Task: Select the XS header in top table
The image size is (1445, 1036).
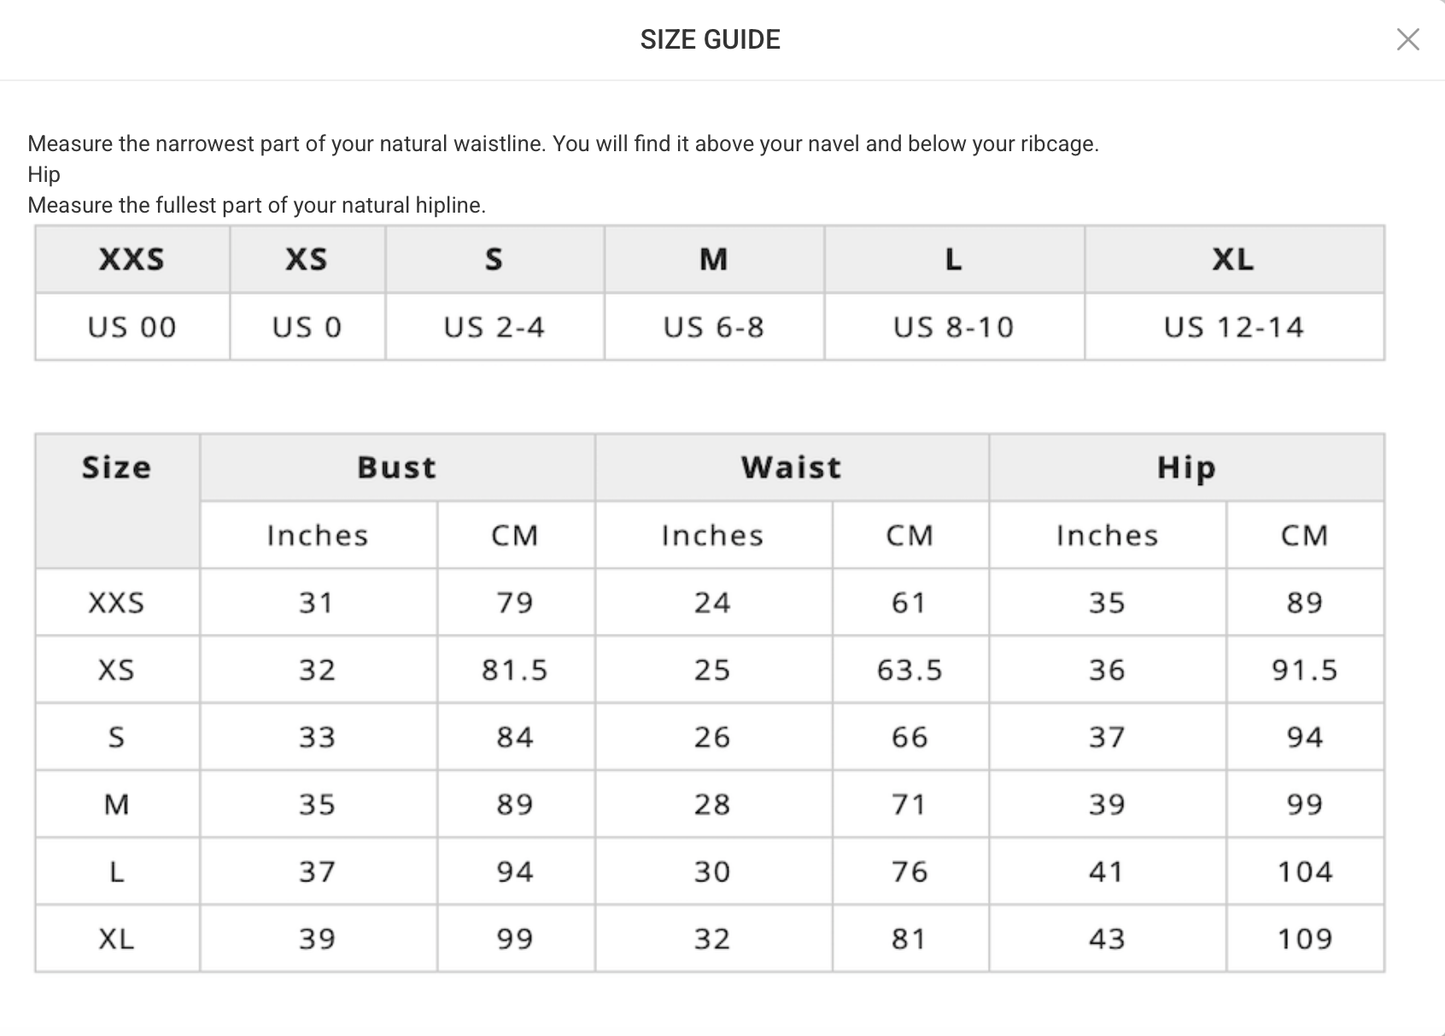Action: [307, 260]
